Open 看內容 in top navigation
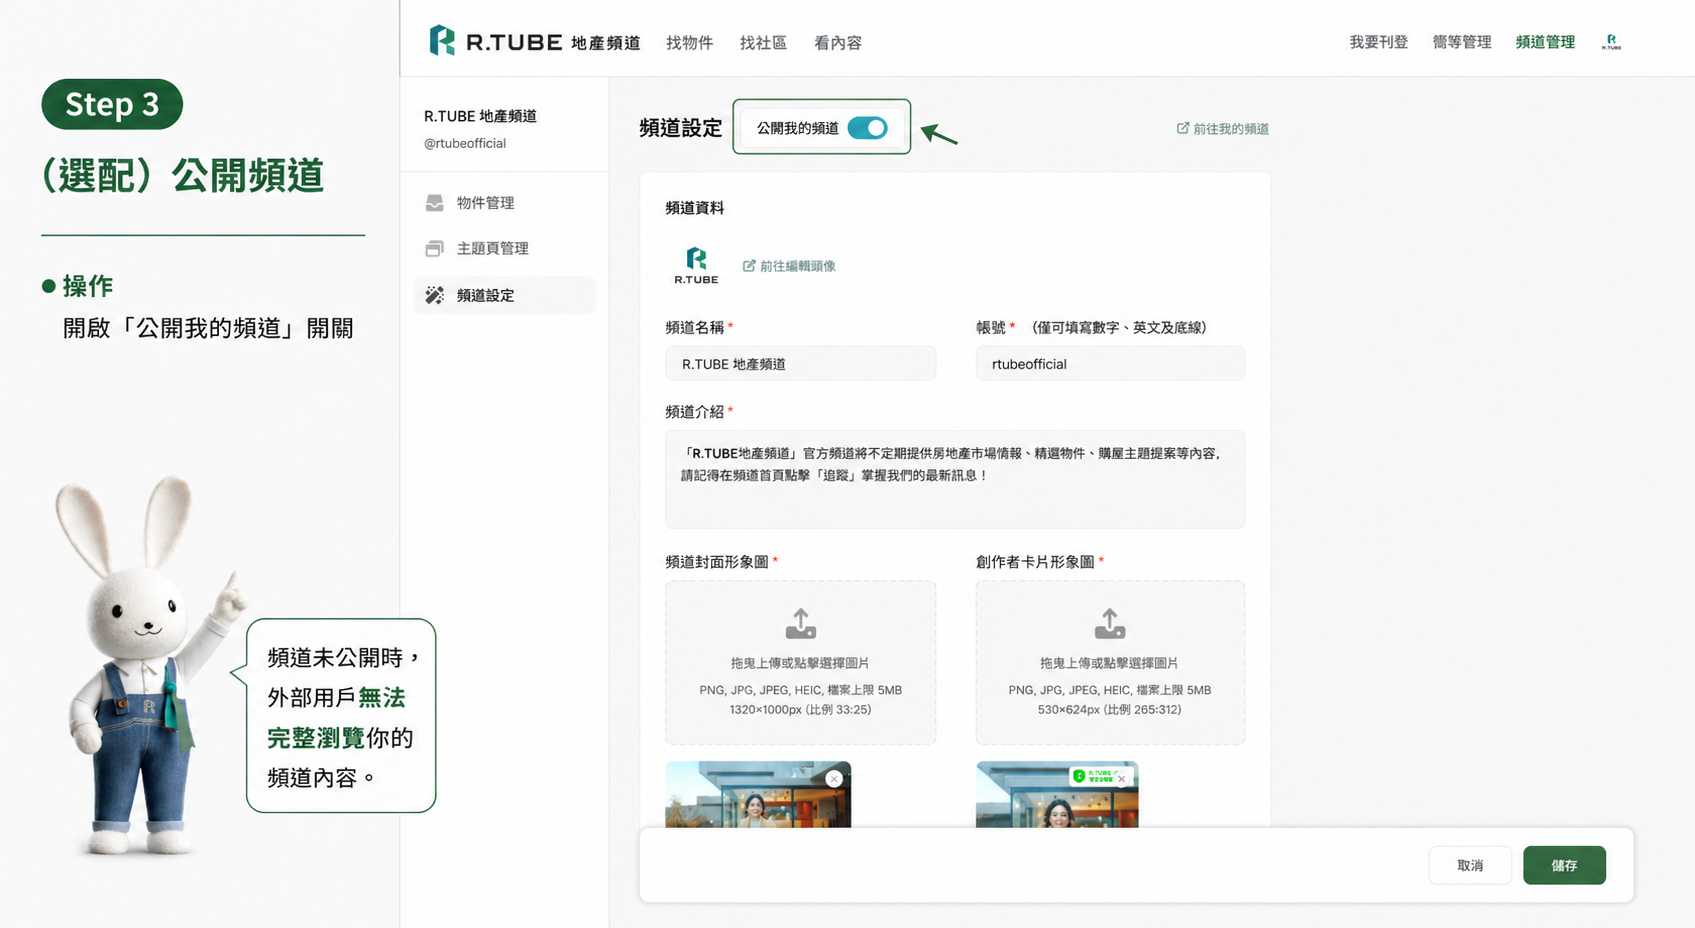 838,43
